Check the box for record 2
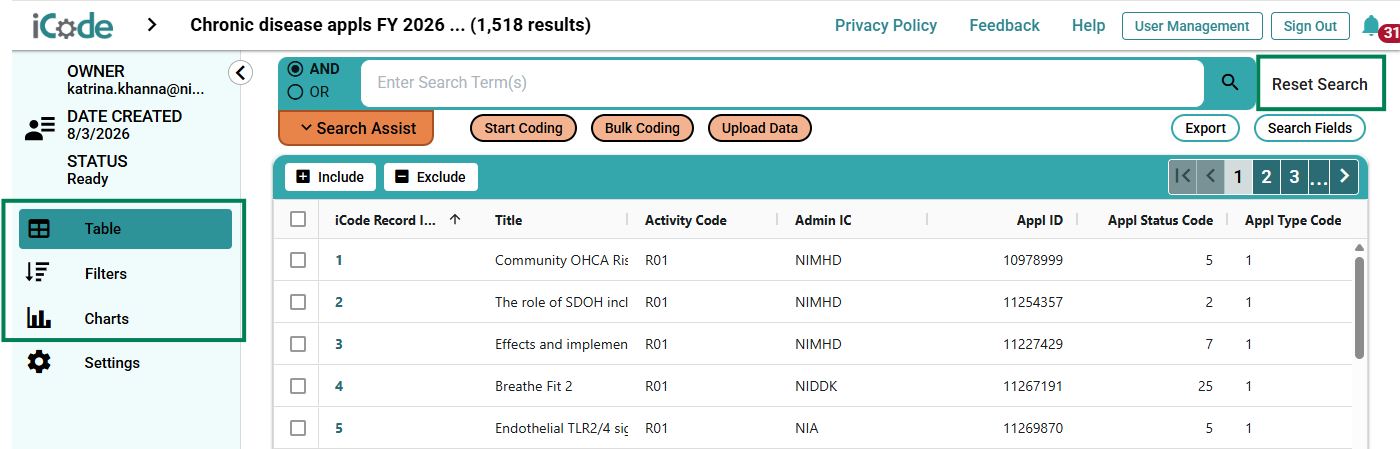Image resolution: width=1400 pixels, height=449 pixels. click(x=298, y=302)
